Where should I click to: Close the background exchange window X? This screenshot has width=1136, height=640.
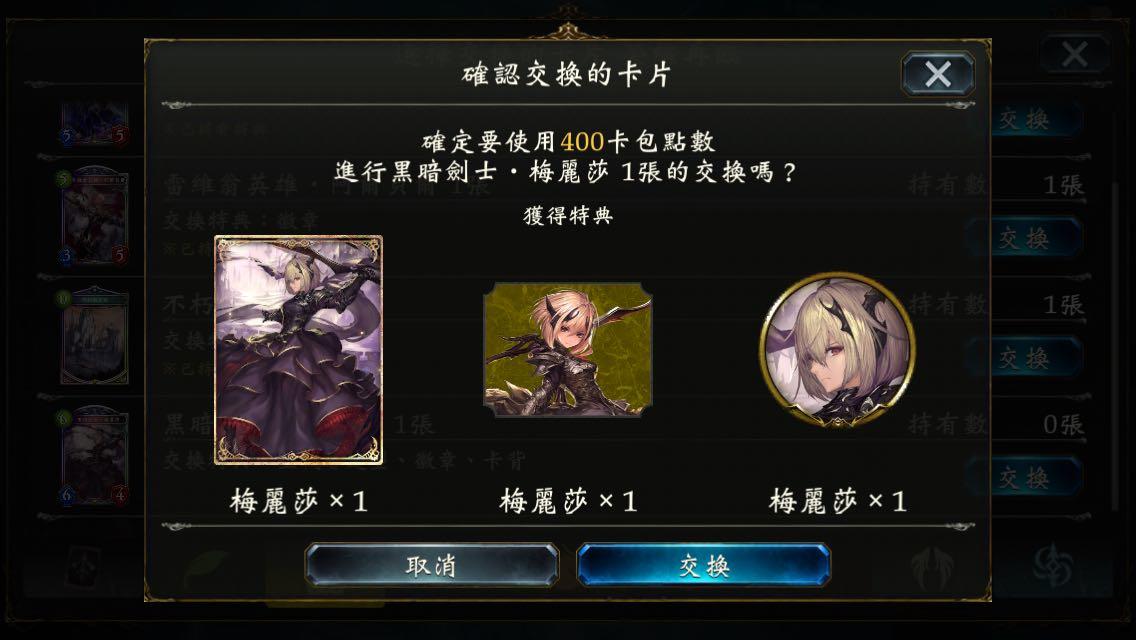pyautogui.click(x=1074, y=54)
